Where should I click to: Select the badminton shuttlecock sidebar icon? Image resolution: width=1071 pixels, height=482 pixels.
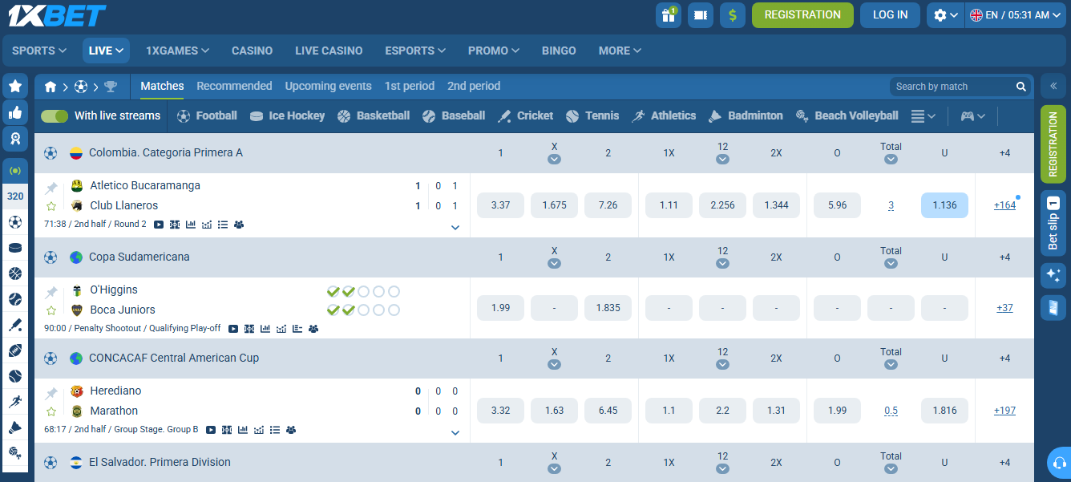coord(15,427)
